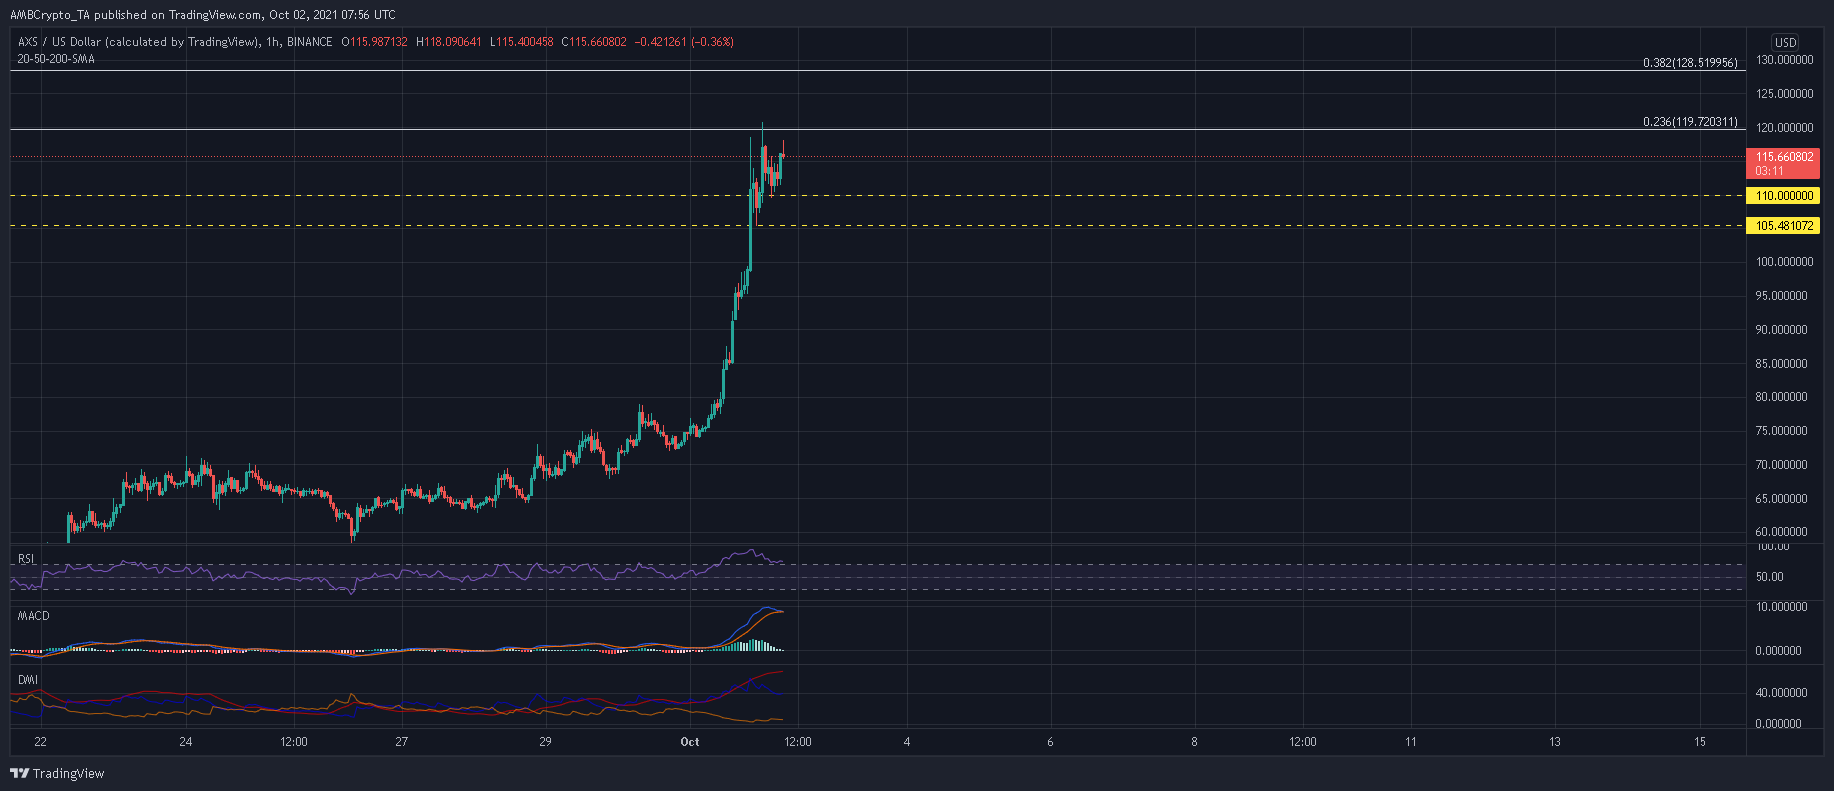
Task: Click the 15 date on time axis
Action: (x=1700, y=742)
